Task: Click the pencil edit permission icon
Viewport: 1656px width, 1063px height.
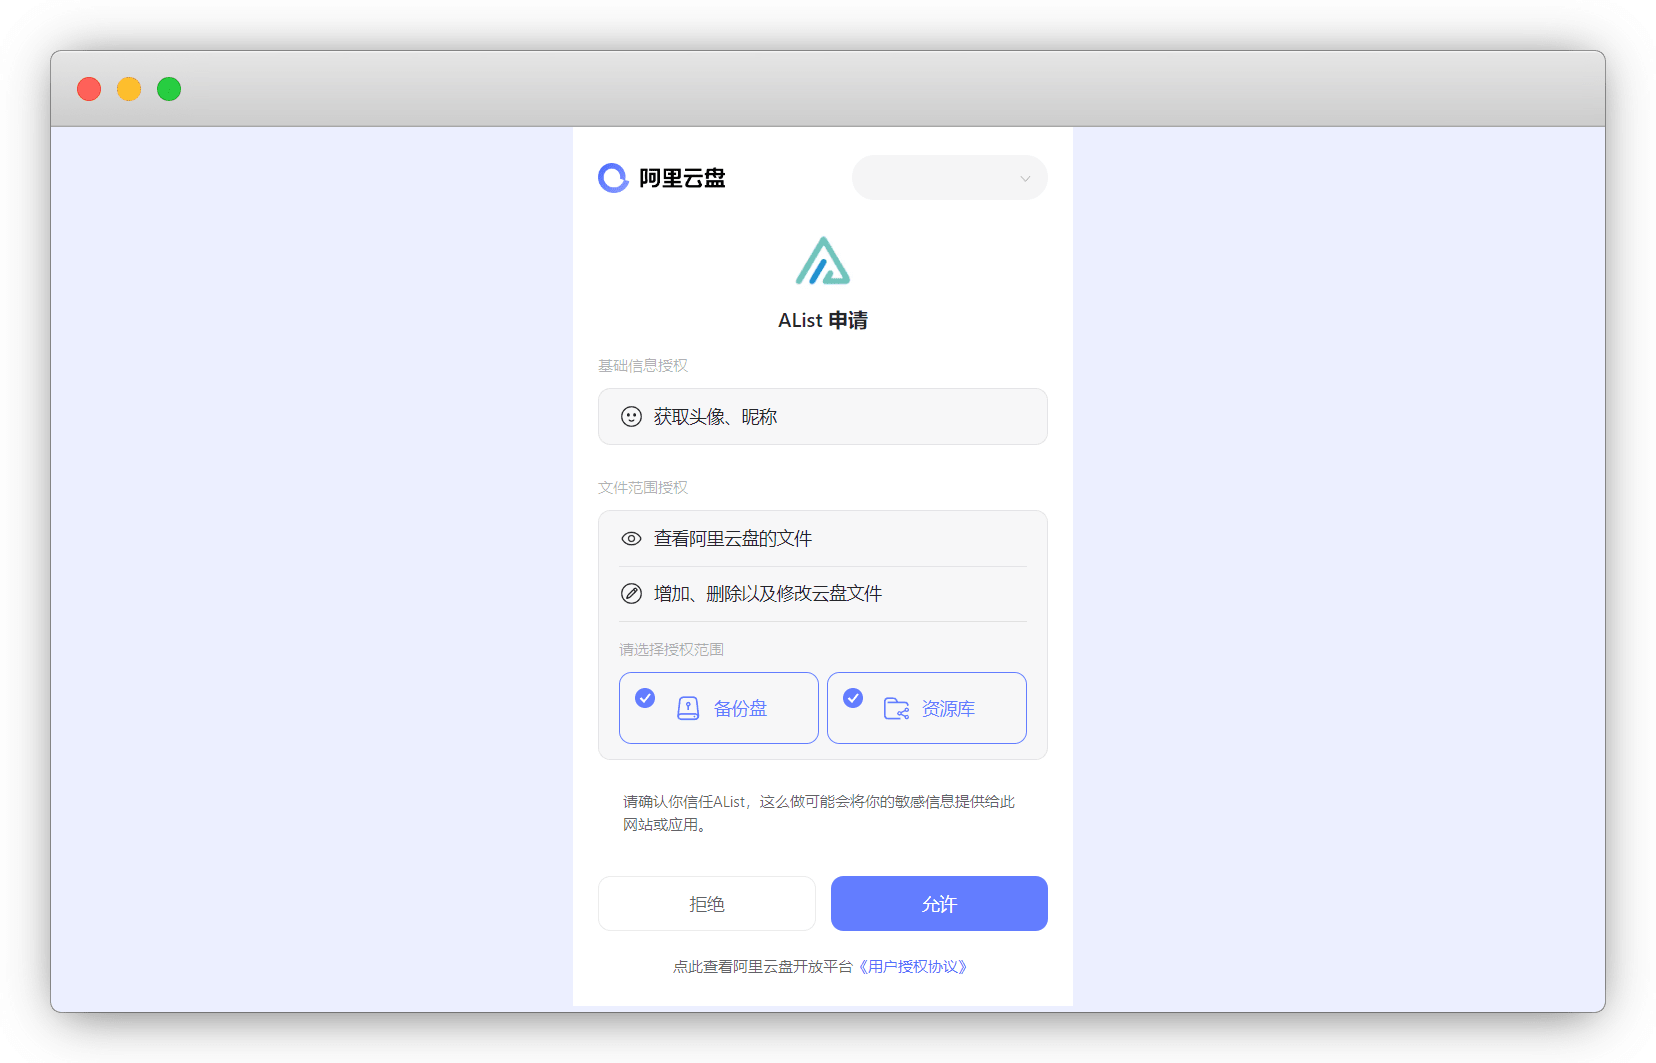Action: 631,594
